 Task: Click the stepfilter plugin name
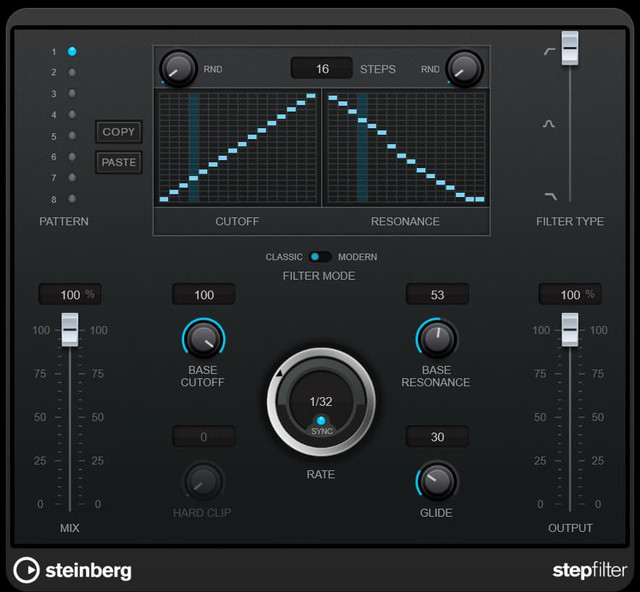[x=589, y=571]
